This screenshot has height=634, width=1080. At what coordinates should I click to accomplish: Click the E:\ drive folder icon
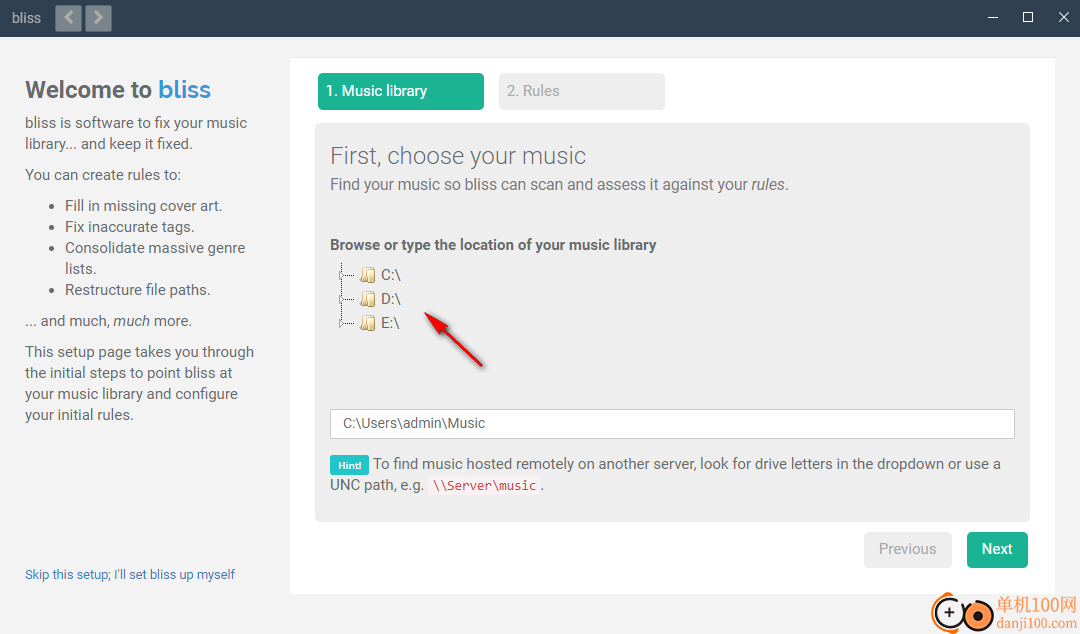click(x=368, y=323)
